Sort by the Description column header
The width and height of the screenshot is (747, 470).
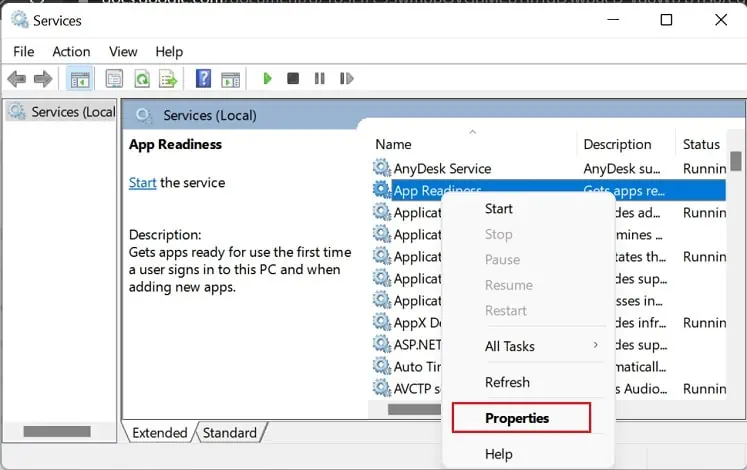pyautogui.click(x=617, y=144)
